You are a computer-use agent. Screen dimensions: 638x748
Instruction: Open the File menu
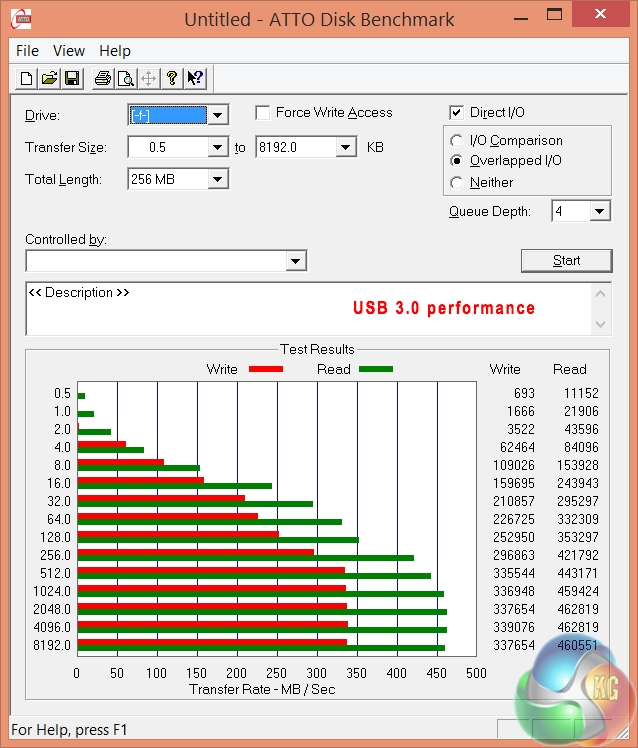[27, 51]
